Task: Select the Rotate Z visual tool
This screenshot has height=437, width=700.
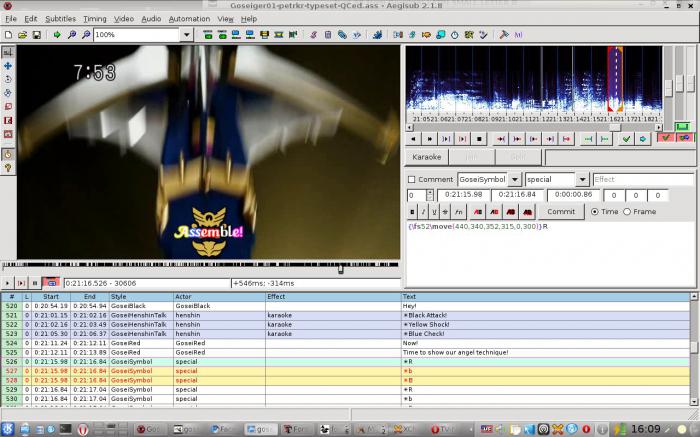Action: coord(8,79)
